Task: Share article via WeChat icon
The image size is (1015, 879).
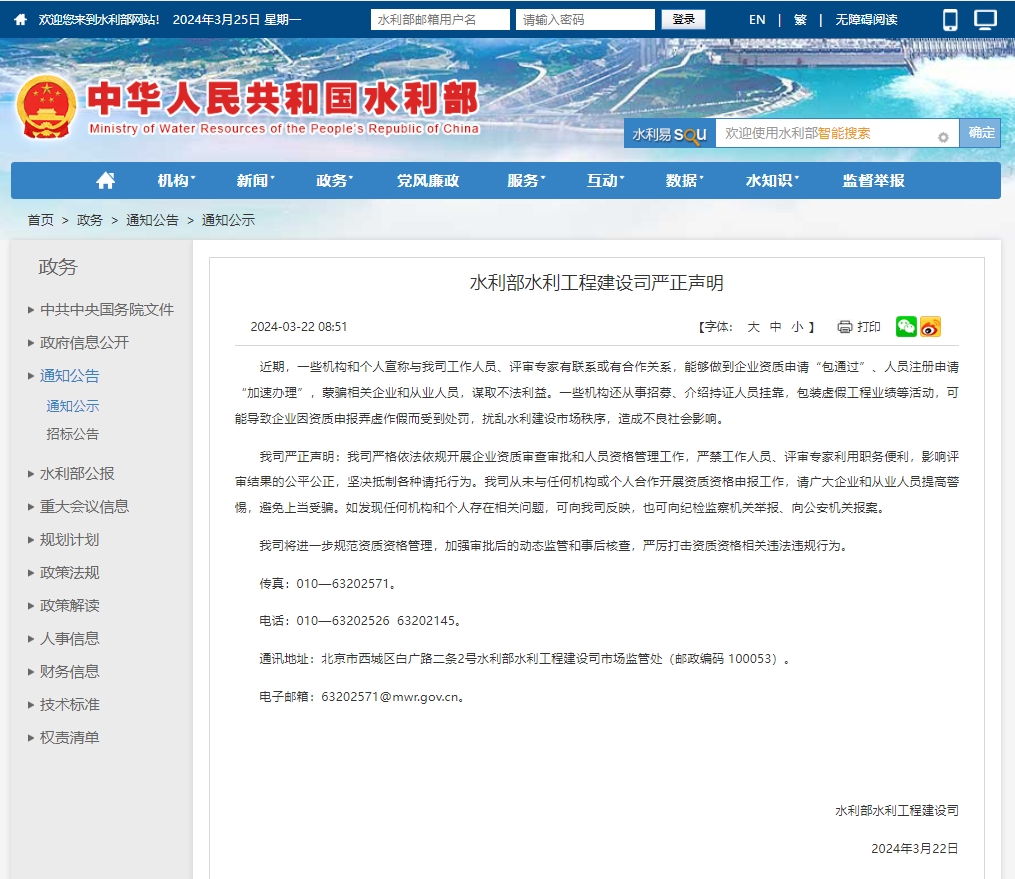Action: click(906, 327)
